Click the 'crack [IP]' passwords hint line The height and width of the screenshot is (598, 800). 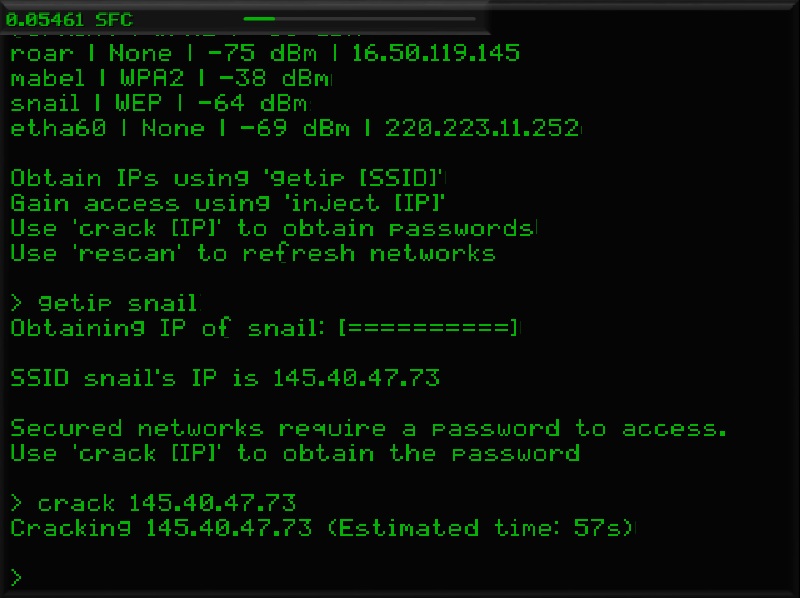point(273,228)
